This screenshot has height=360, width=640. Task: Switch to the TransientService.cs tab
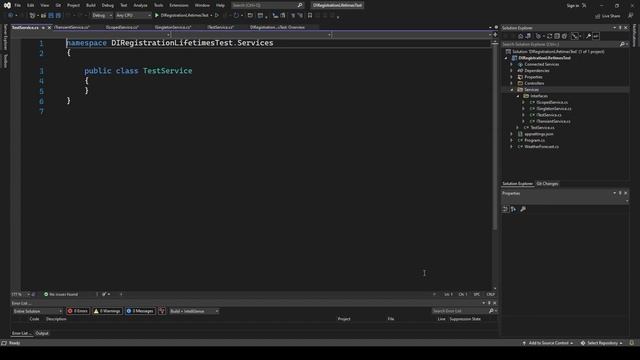click(x=72, y=27)
